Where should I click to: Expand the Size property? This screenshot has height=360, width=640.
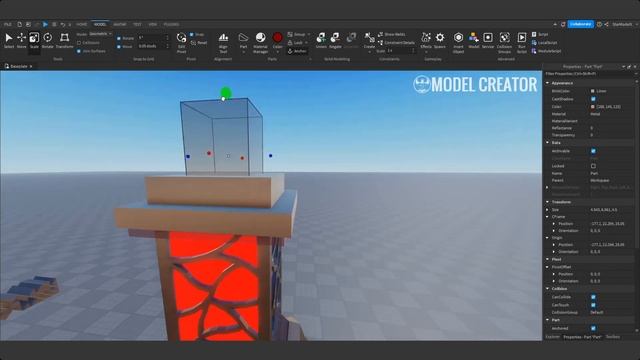547,210
